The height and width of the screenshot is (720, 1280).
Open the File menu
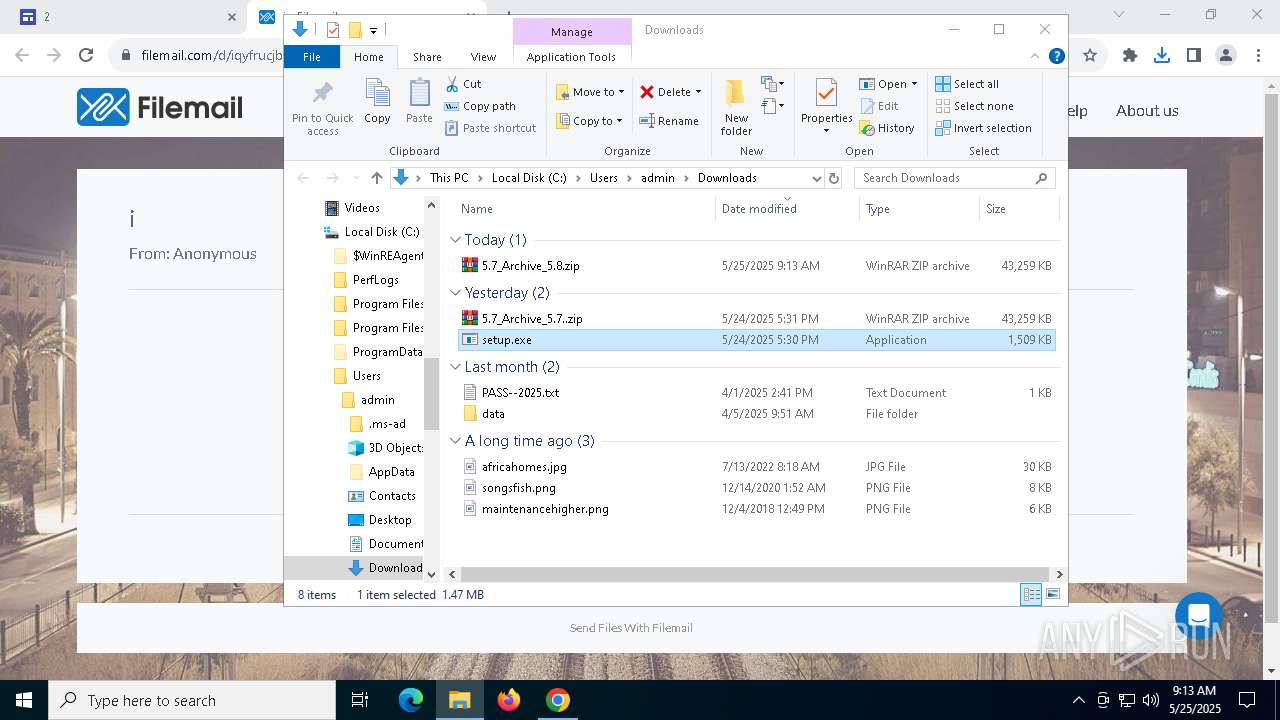[312, 57]
